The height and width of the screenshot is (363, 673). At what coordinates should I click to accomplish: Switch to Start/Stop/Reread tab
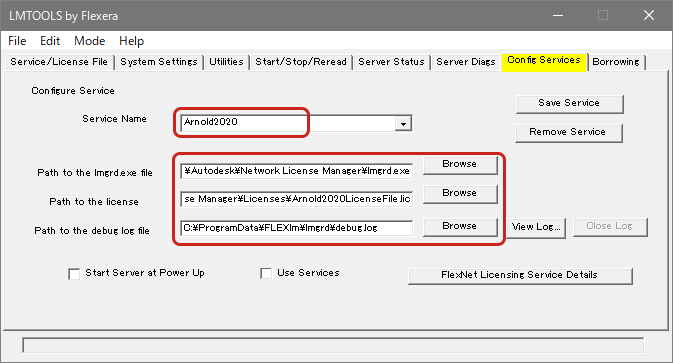point(301,62)
